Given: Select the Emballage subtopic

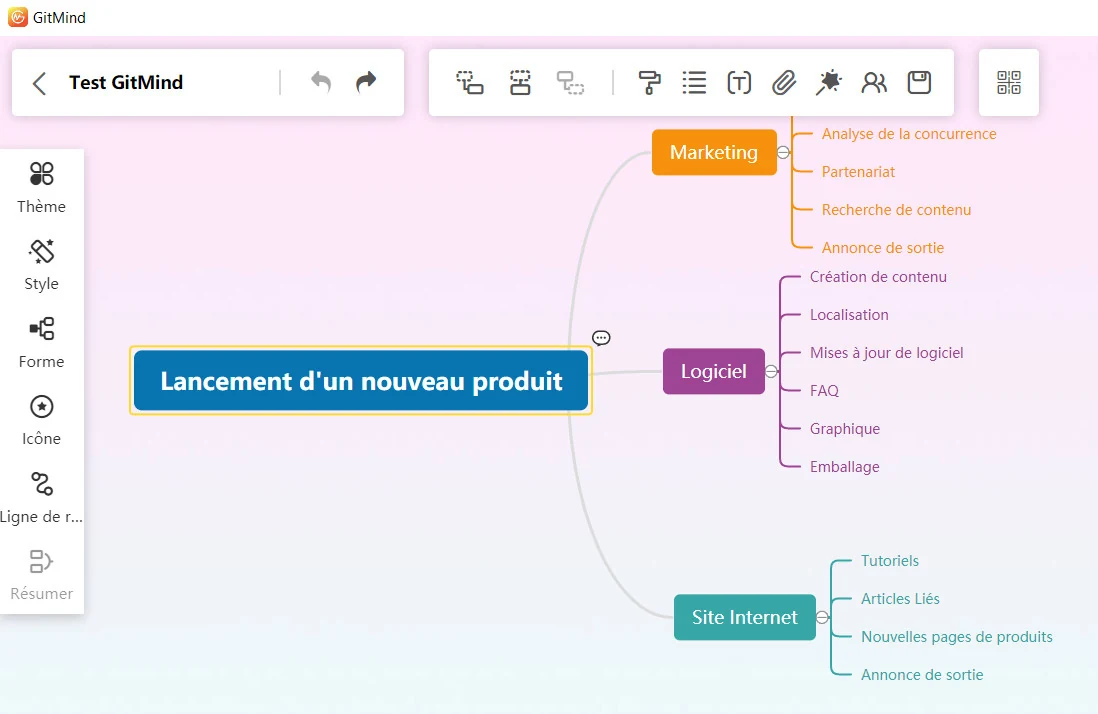Looking at the screenshot, I should point(845,466).
